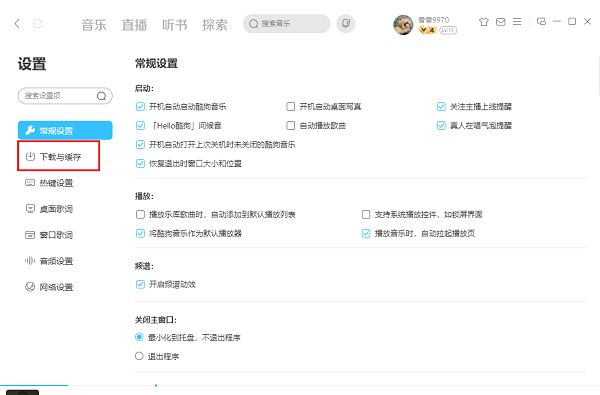This screenshot has width=600, height=395.
Task: Open the 听书 tab
Action: (x=175, y=25)
